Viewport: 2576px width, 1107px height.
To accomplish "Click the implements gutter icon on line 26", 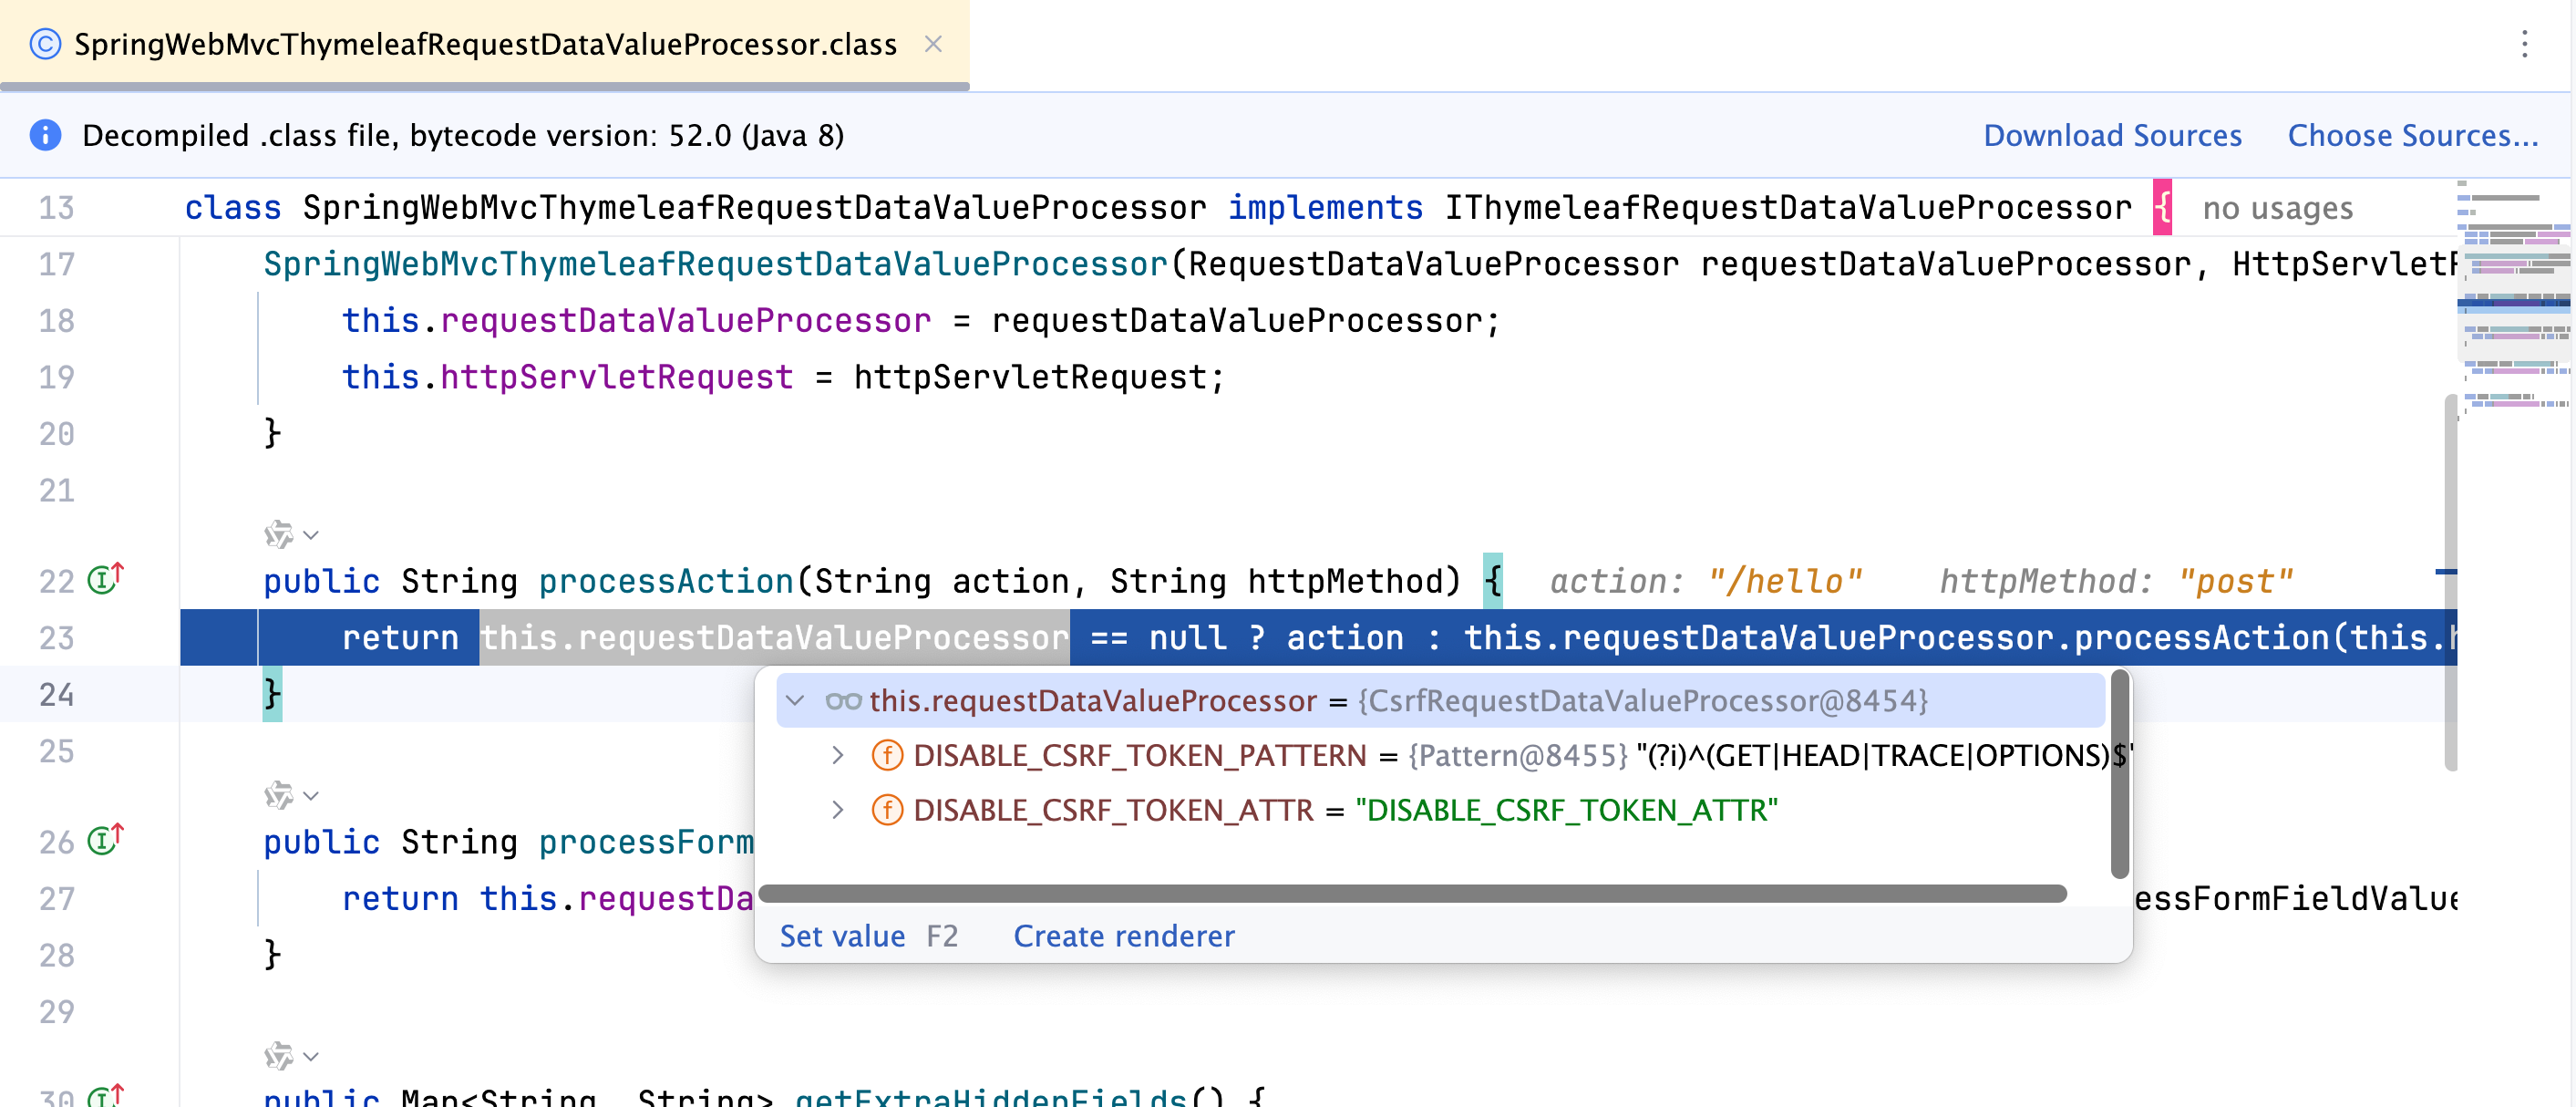I will (105, 839).
